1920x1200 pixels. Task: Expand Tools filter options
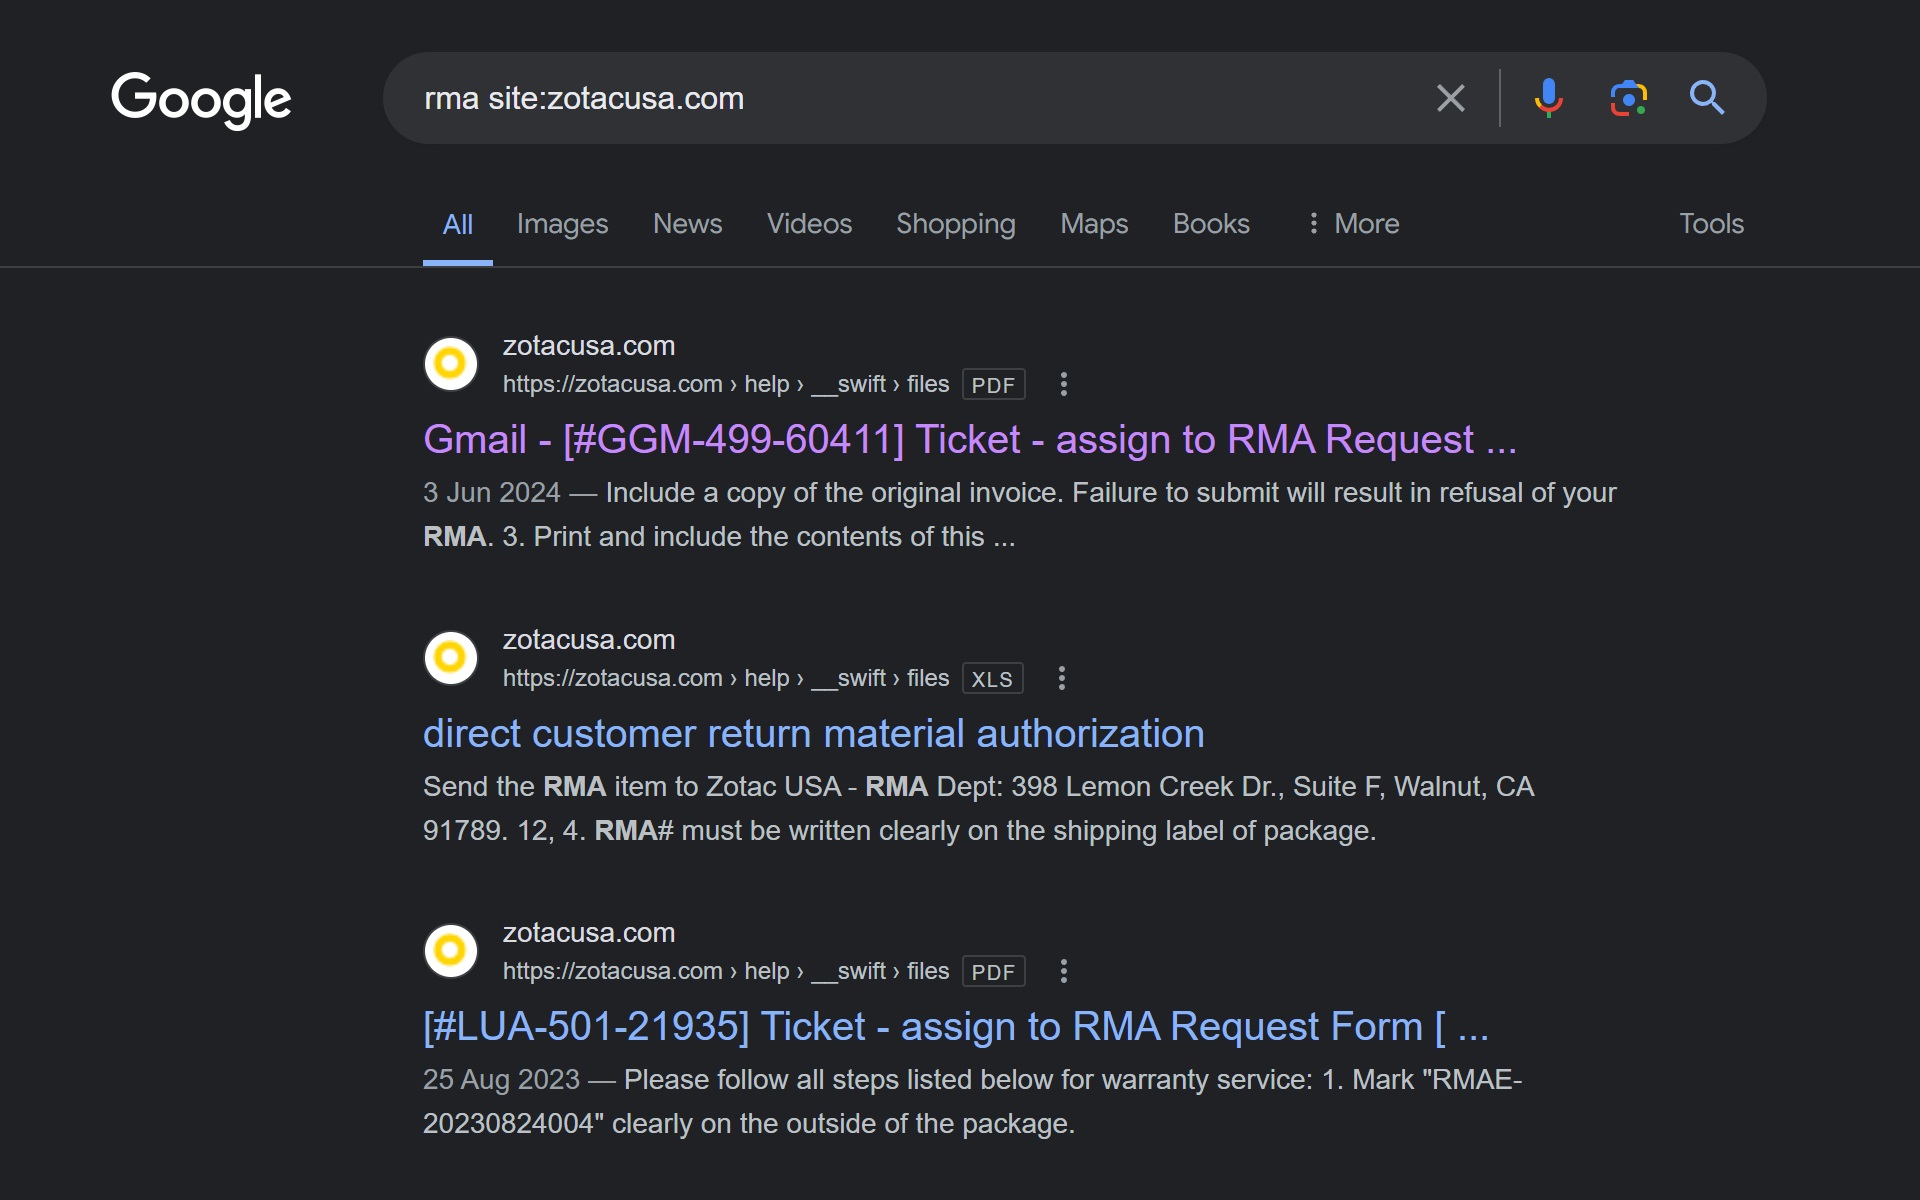click(x=1710, y=223)
